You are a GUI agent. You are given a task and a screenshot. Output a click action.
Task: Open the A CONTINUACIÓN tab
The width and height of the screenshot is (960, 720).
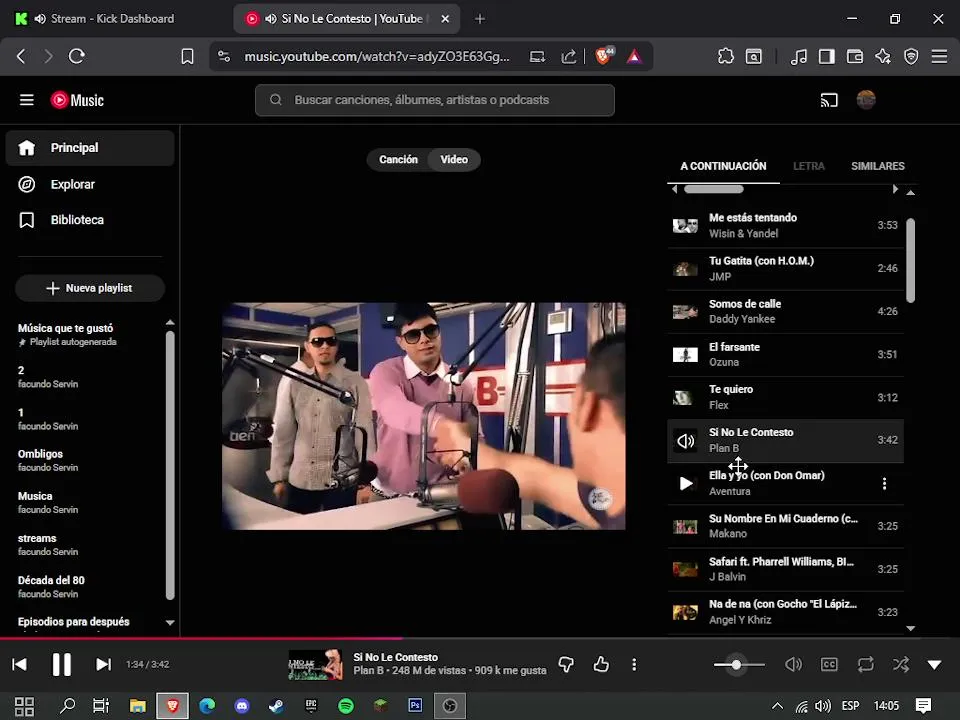click(723, 166)
